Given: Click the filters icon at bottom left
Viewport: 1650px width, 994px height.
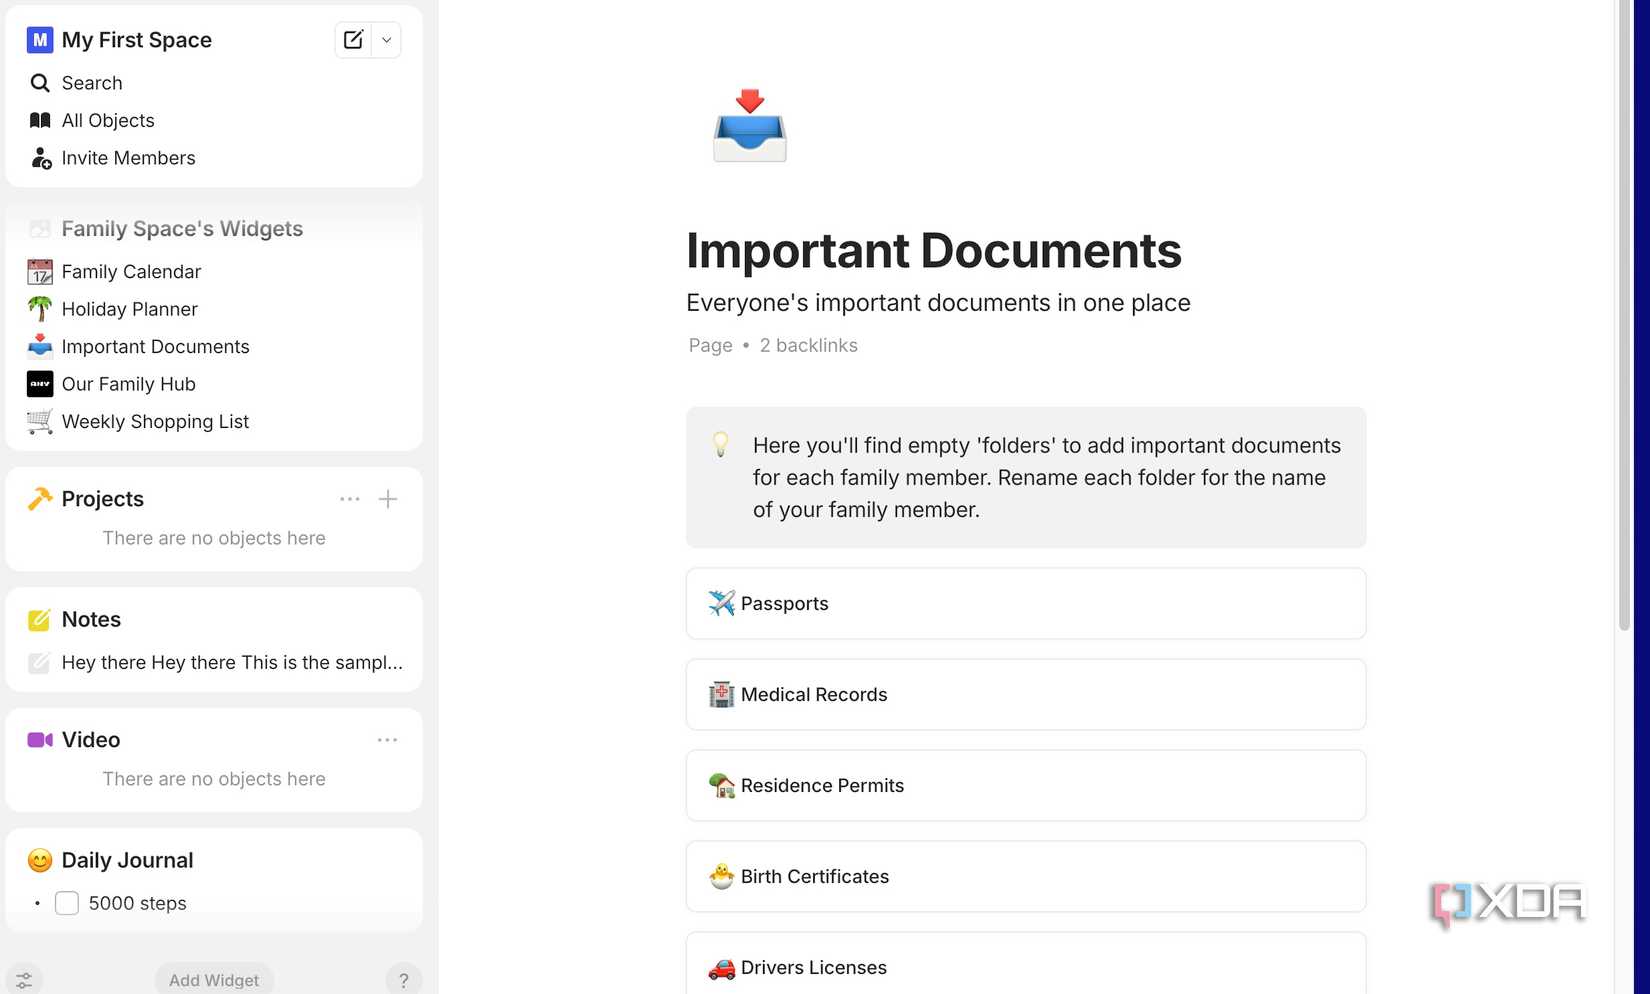Looking at the screenshot, I should 24,979.
